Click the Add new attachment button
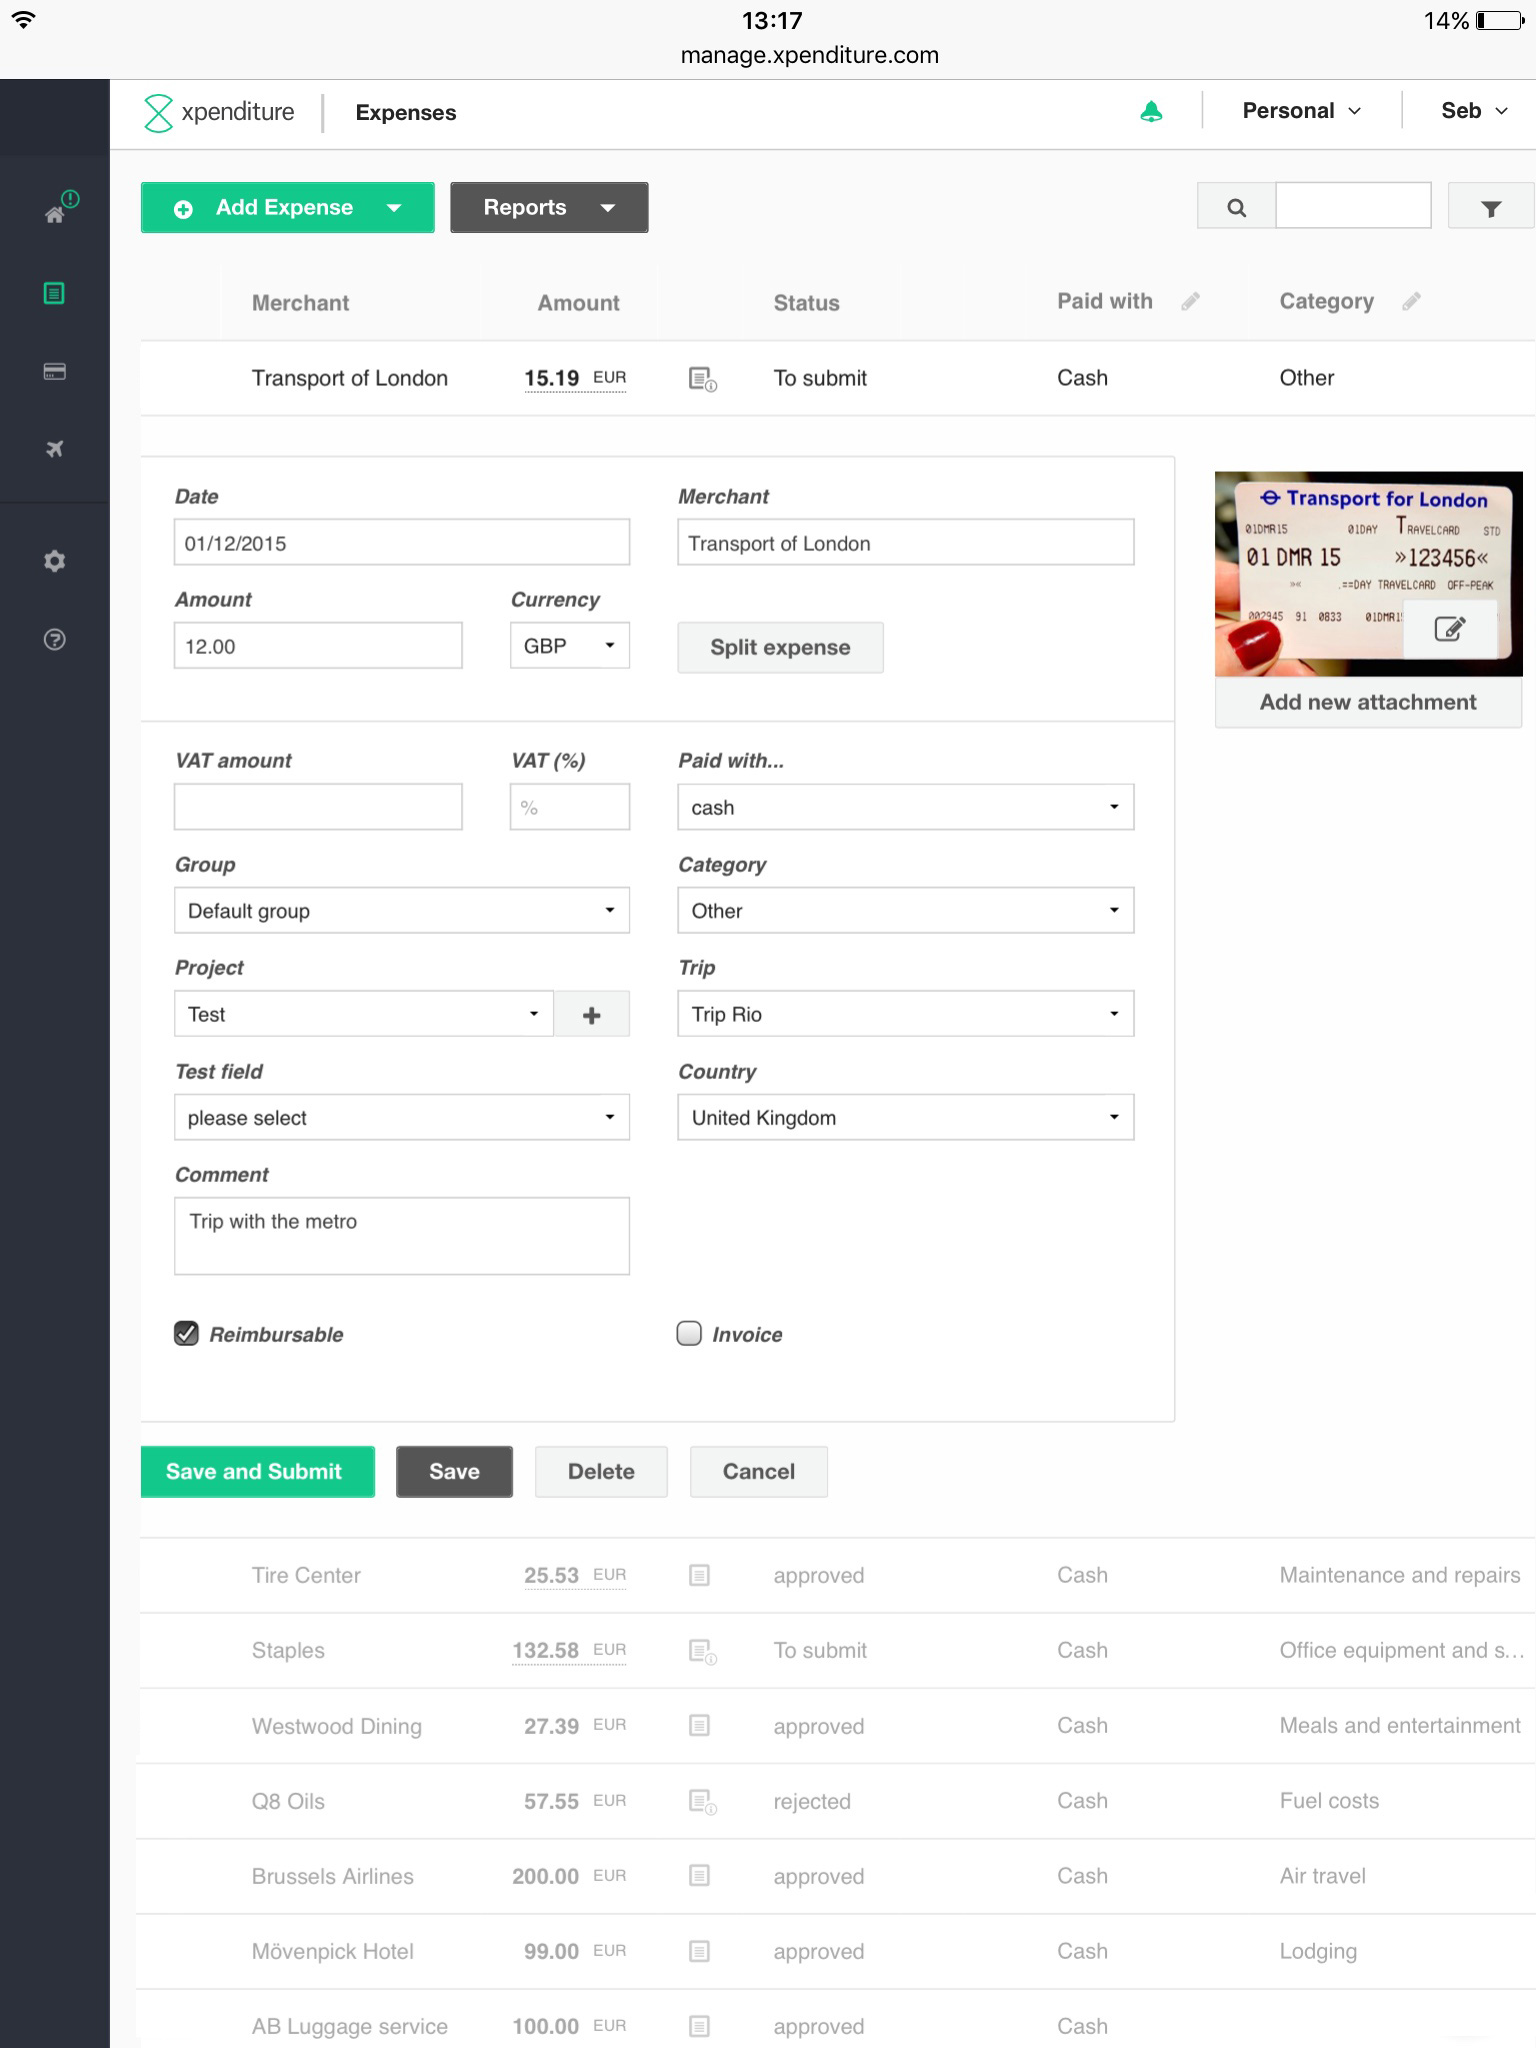Screen dimensions: 1536x2048 1367,702
